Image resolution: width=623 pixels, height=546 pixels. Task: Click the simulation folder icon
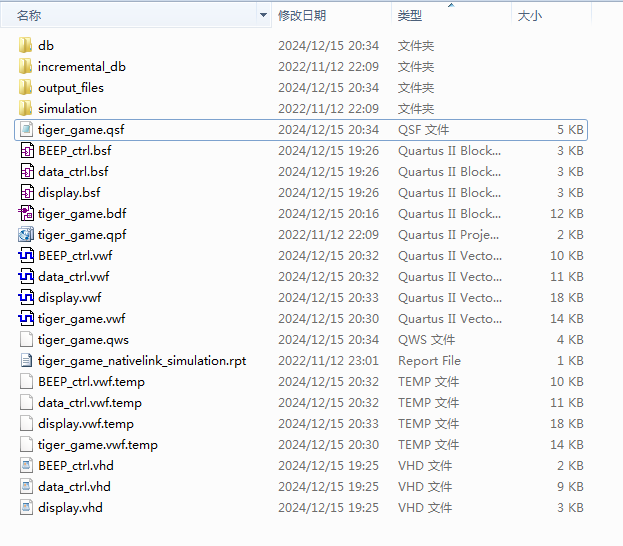click(x=26, y=108)
